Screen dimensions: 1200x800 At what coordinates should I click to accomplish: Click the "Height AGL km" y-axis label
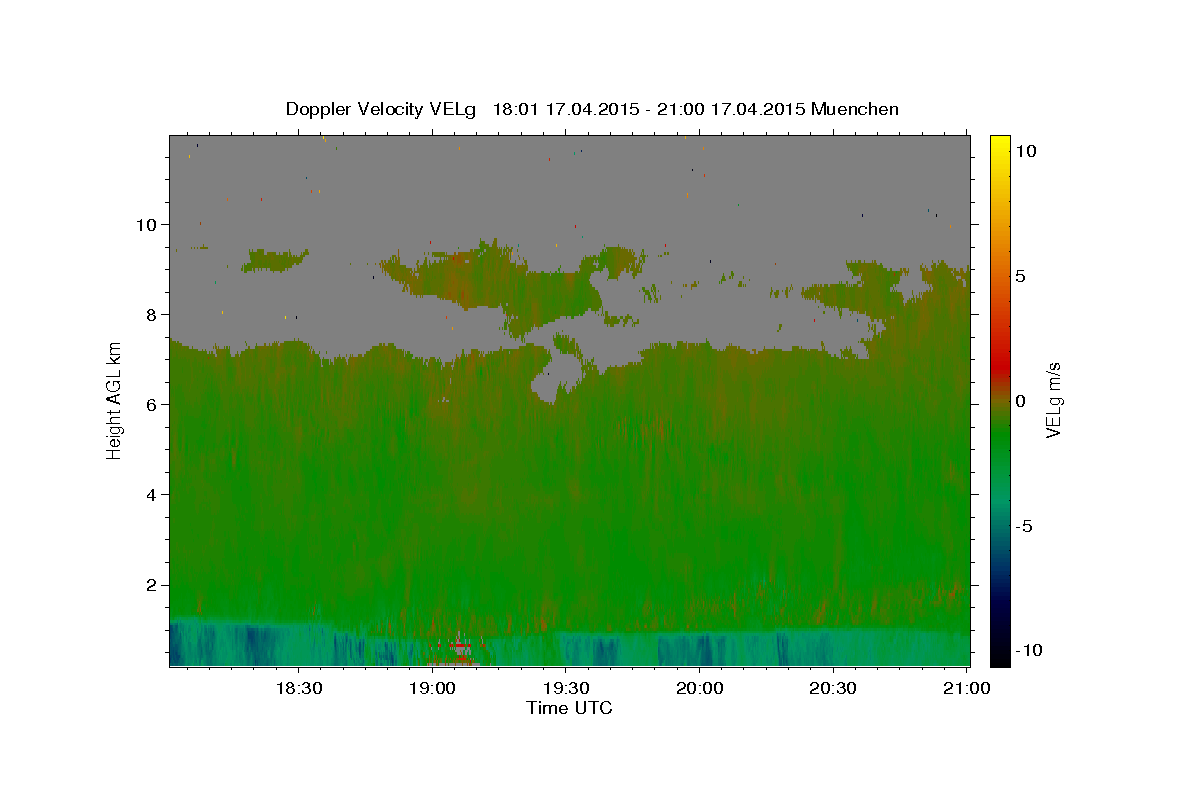pyautogui.click(x=115, y=399)
